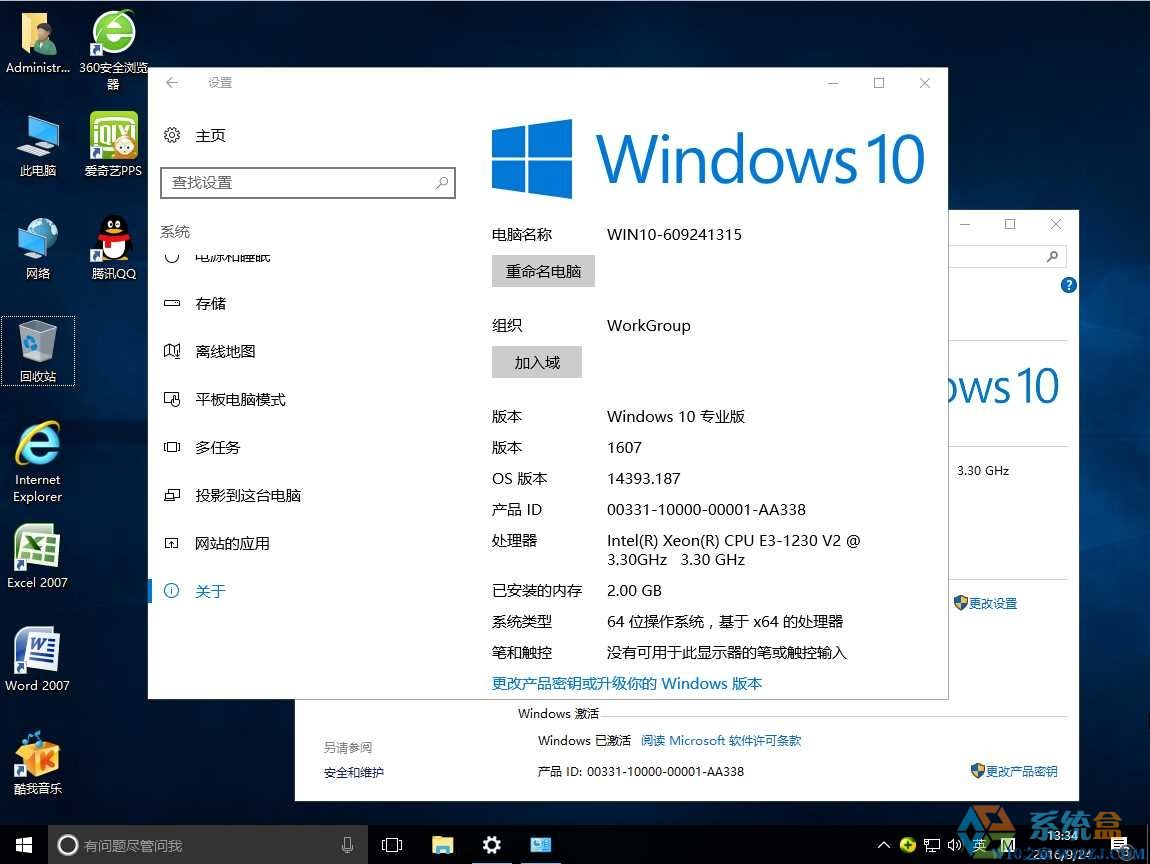Click the back arrow in Settings
The width and height of the screenshot is (1150, 864).
(x=172, y=83)
